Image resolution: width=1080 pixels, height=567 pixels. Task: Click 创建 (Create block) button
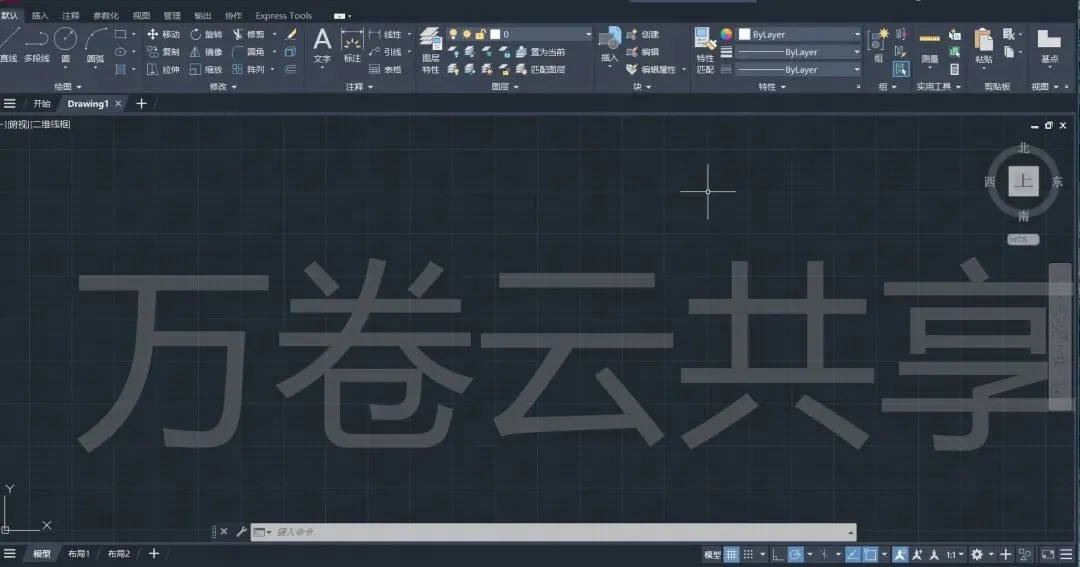point(643,34)
